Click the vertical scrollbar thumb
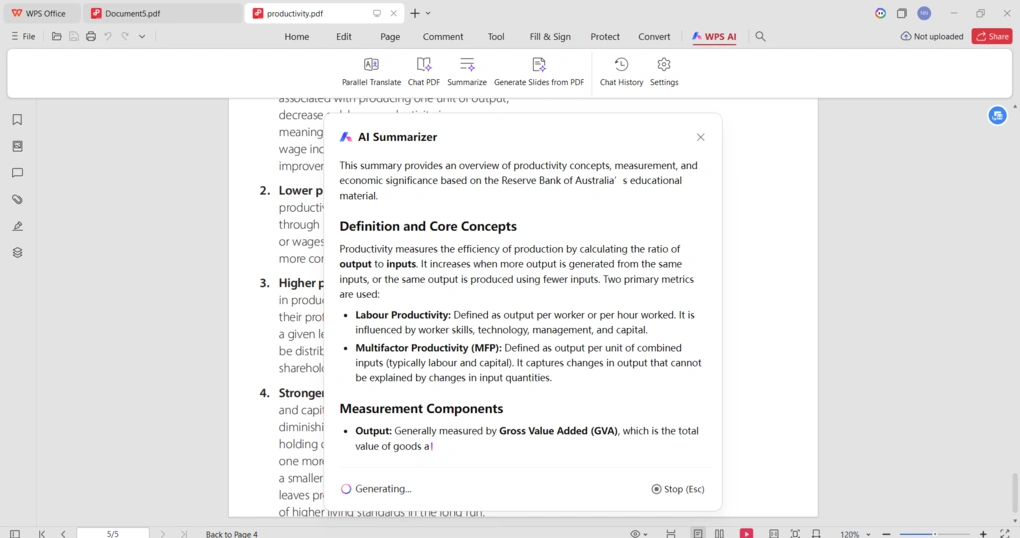The height and width of the screenshot is (538, 1020). (x=1015, y=493)
